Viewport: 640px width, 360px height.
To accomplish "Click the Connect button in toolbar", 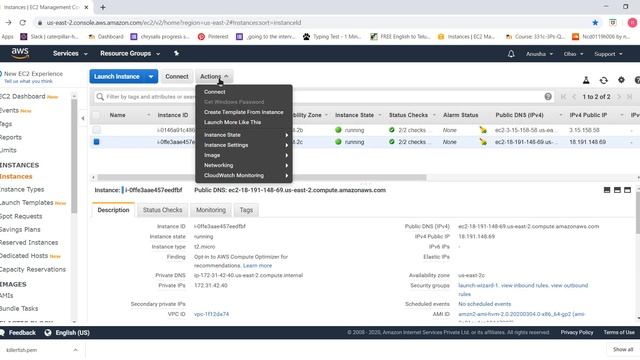I will (x=177, y=76).
